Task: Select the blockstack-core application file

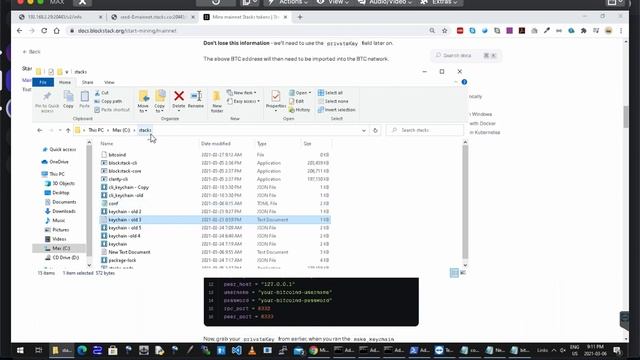Action: [x=215, y=171]
